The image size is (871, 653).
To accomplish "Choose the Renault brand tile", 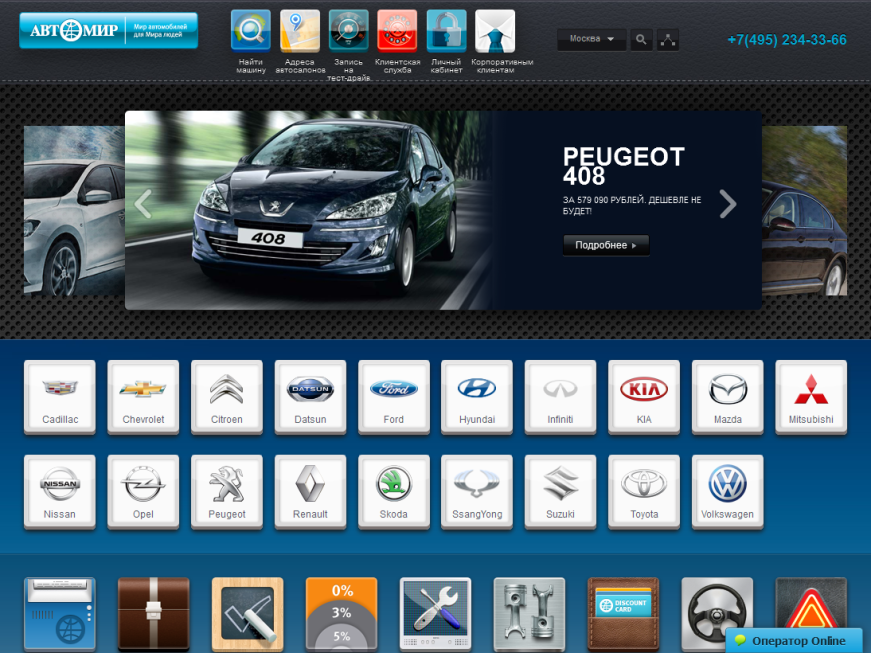I will point(311,491).
